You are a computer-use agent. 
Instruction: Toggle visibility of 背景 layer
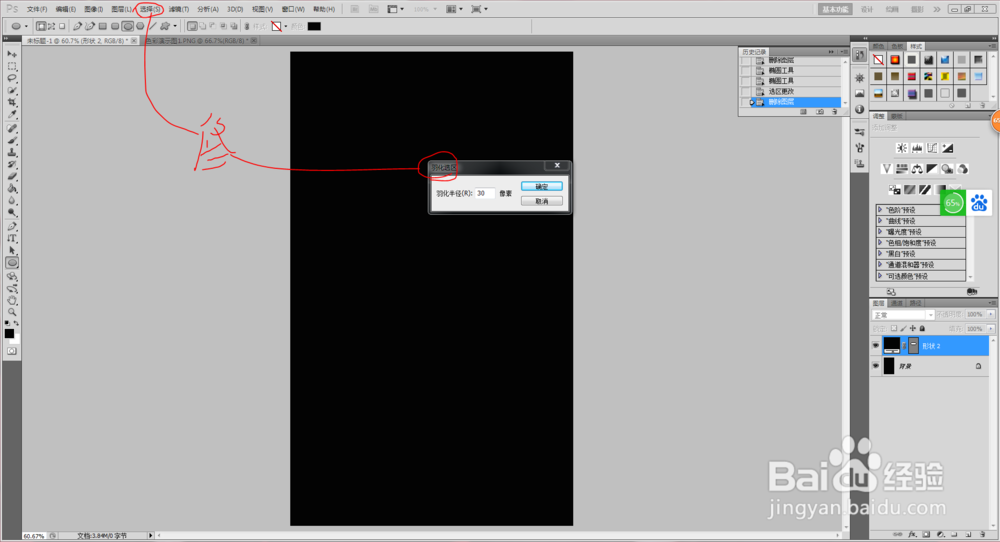point(876,366)
